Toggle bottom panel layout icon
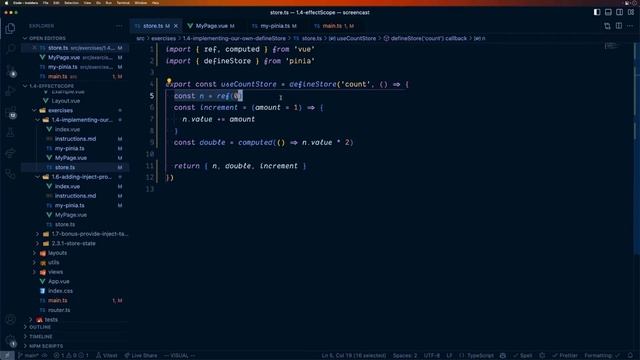Image resolution: width=640 pixels, height=360 pixels. 608,12
